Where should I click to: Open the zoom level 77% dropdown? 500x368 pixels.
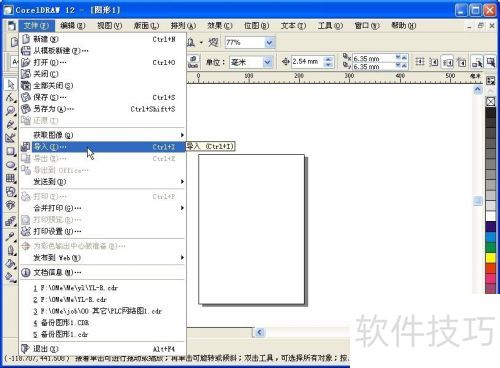tap(269, 43)
